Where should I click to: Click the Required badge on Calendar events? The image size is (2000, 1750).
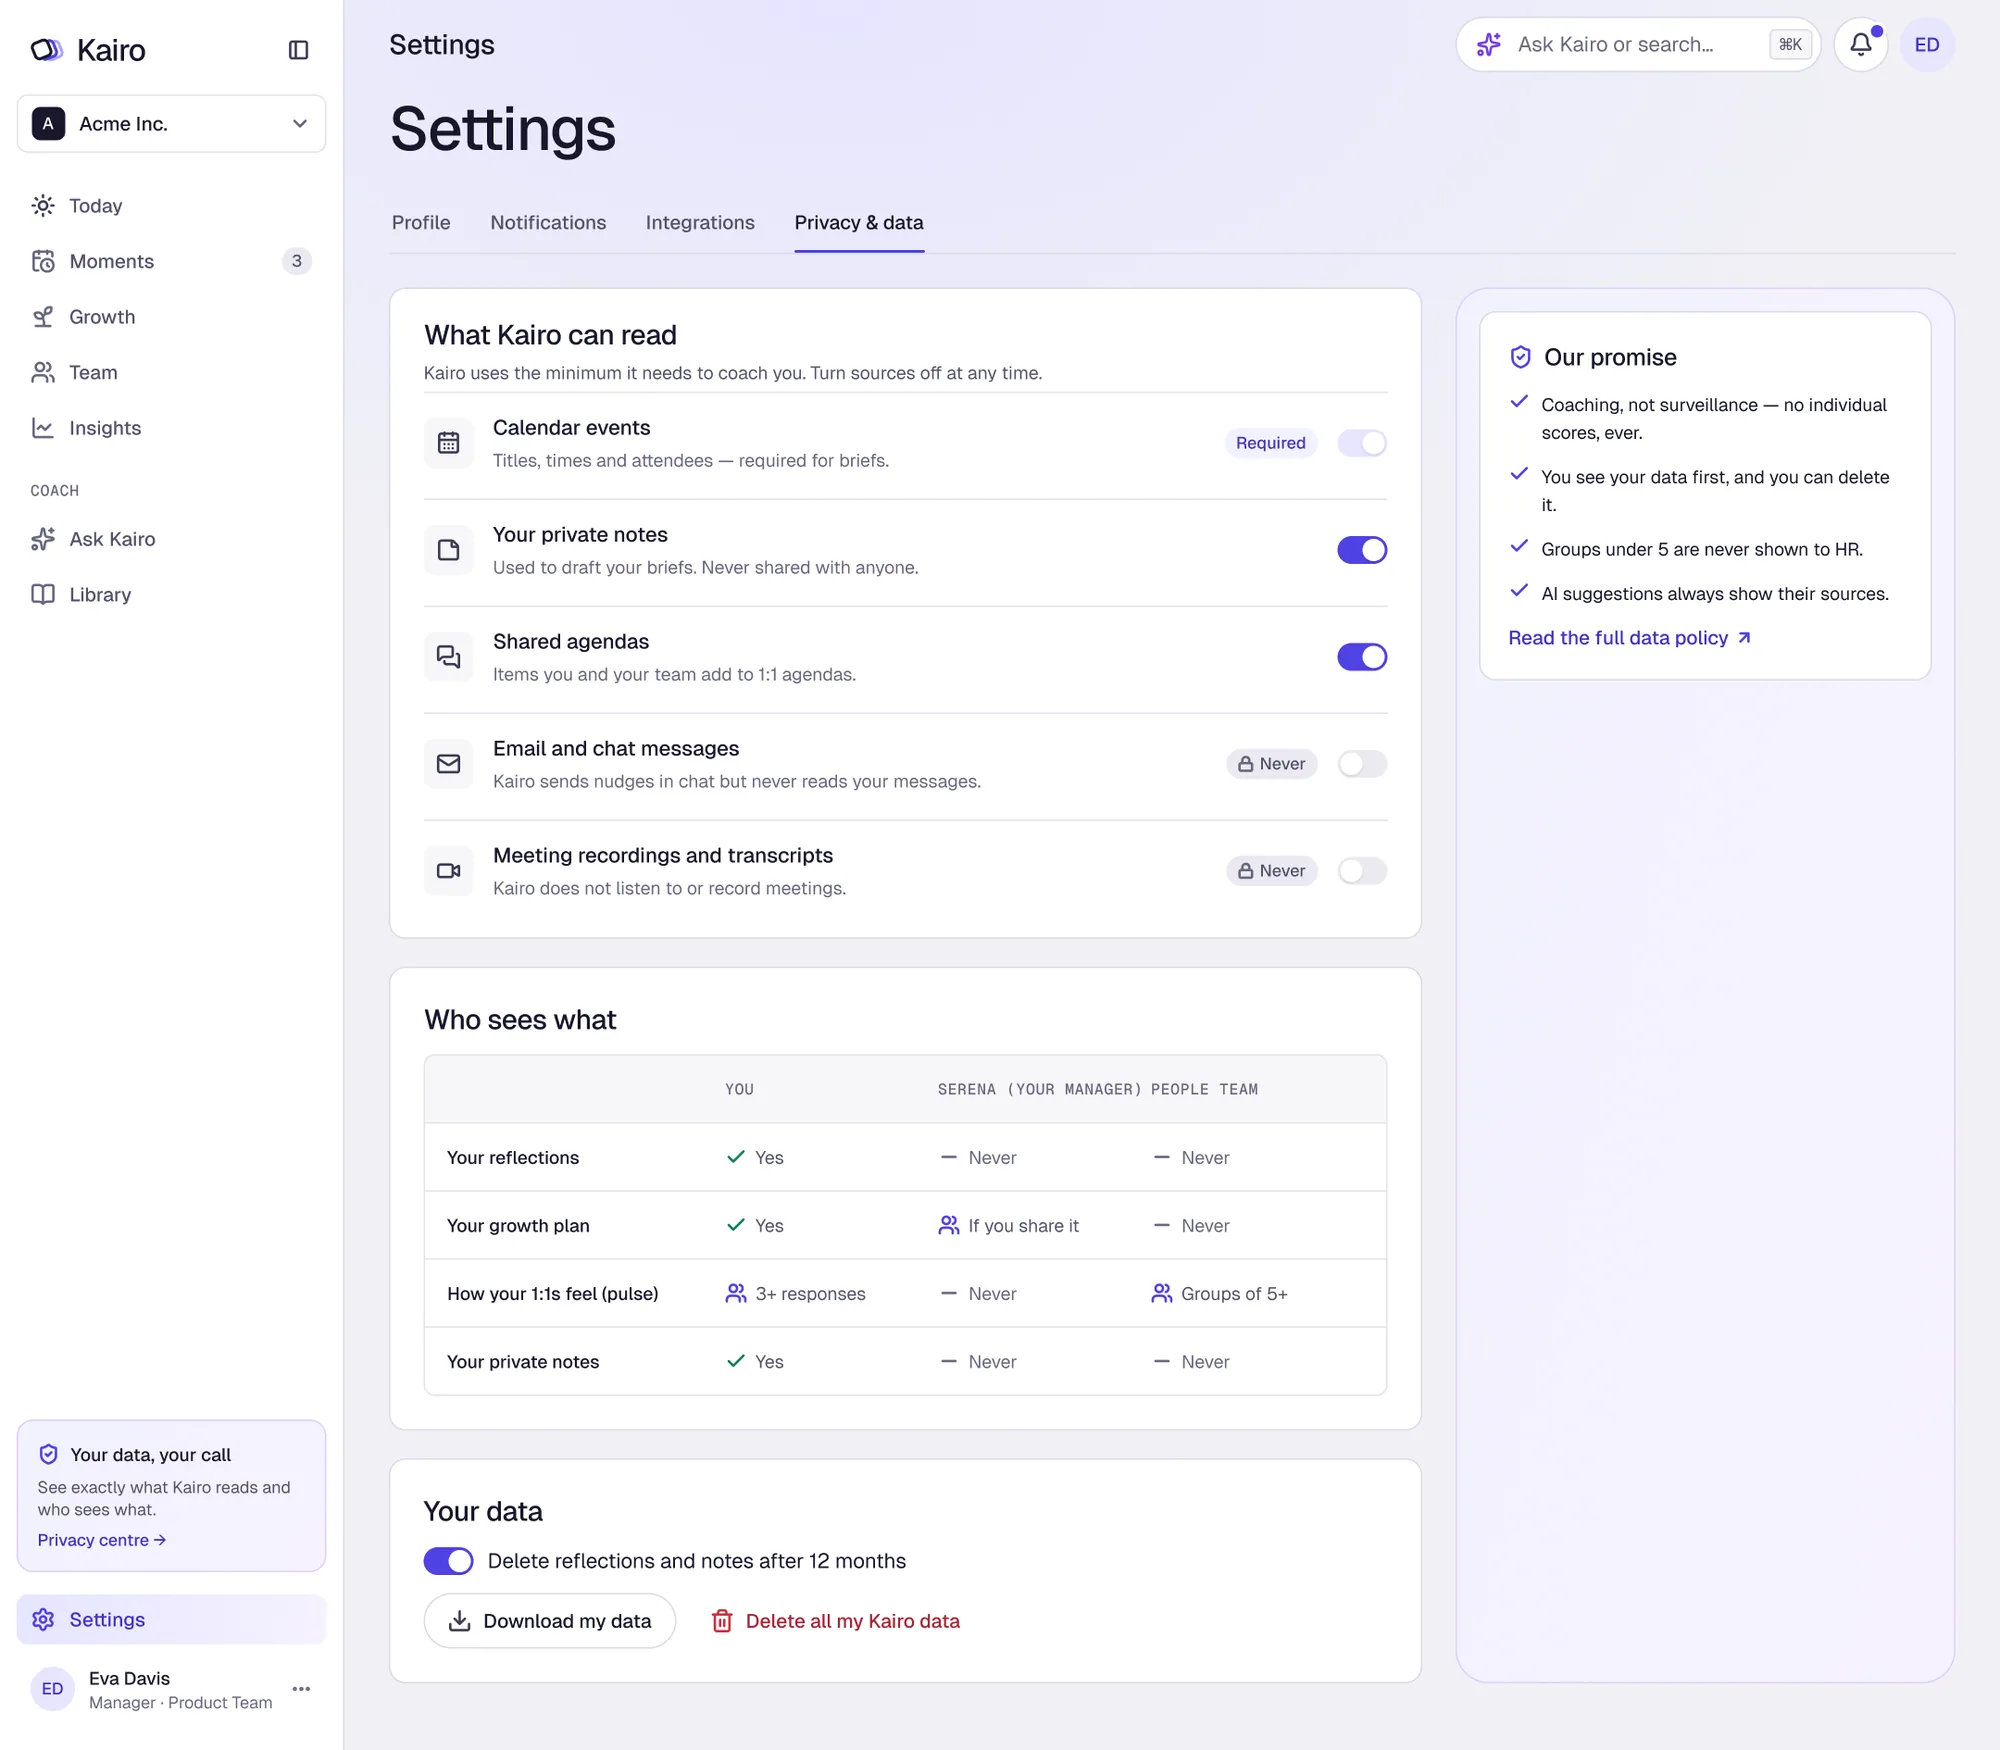(1270, 443)
